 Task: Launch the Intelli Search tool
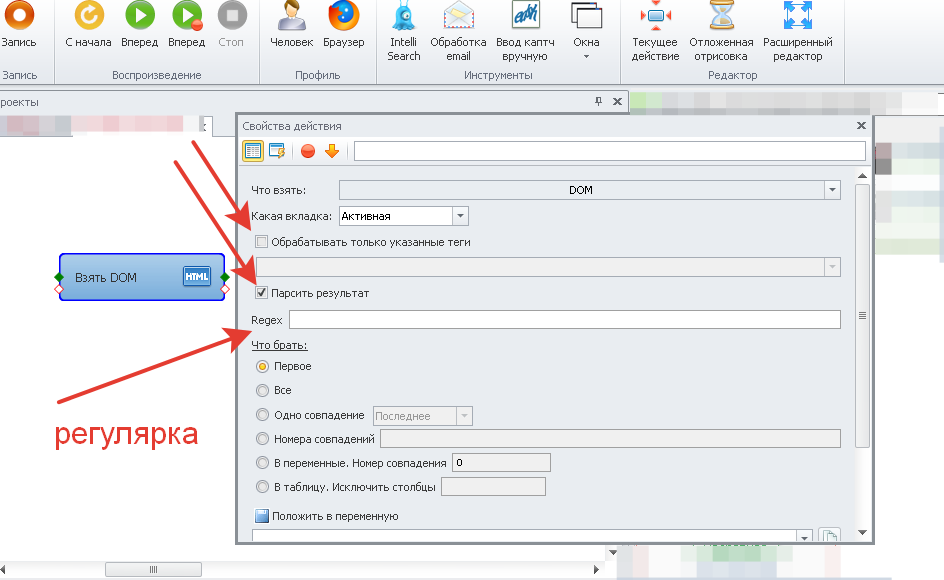tap(403, 31)
